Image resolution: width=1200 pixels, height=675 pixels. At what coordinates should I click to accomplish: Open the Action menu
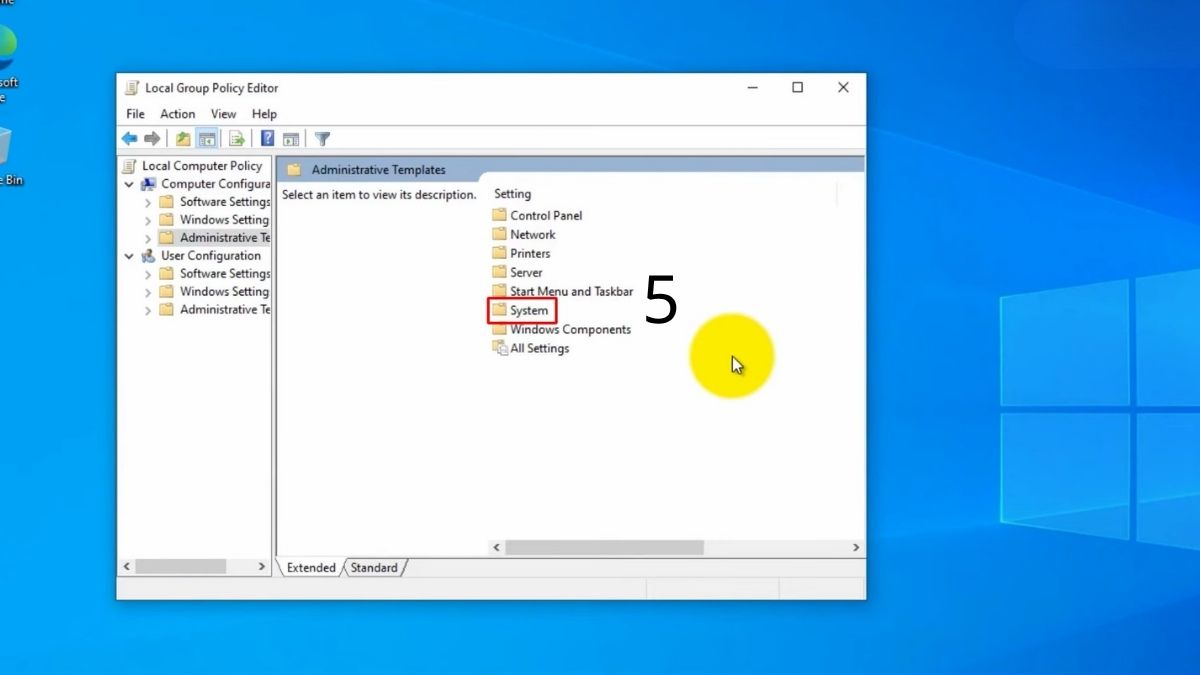(x=178, y=114)
